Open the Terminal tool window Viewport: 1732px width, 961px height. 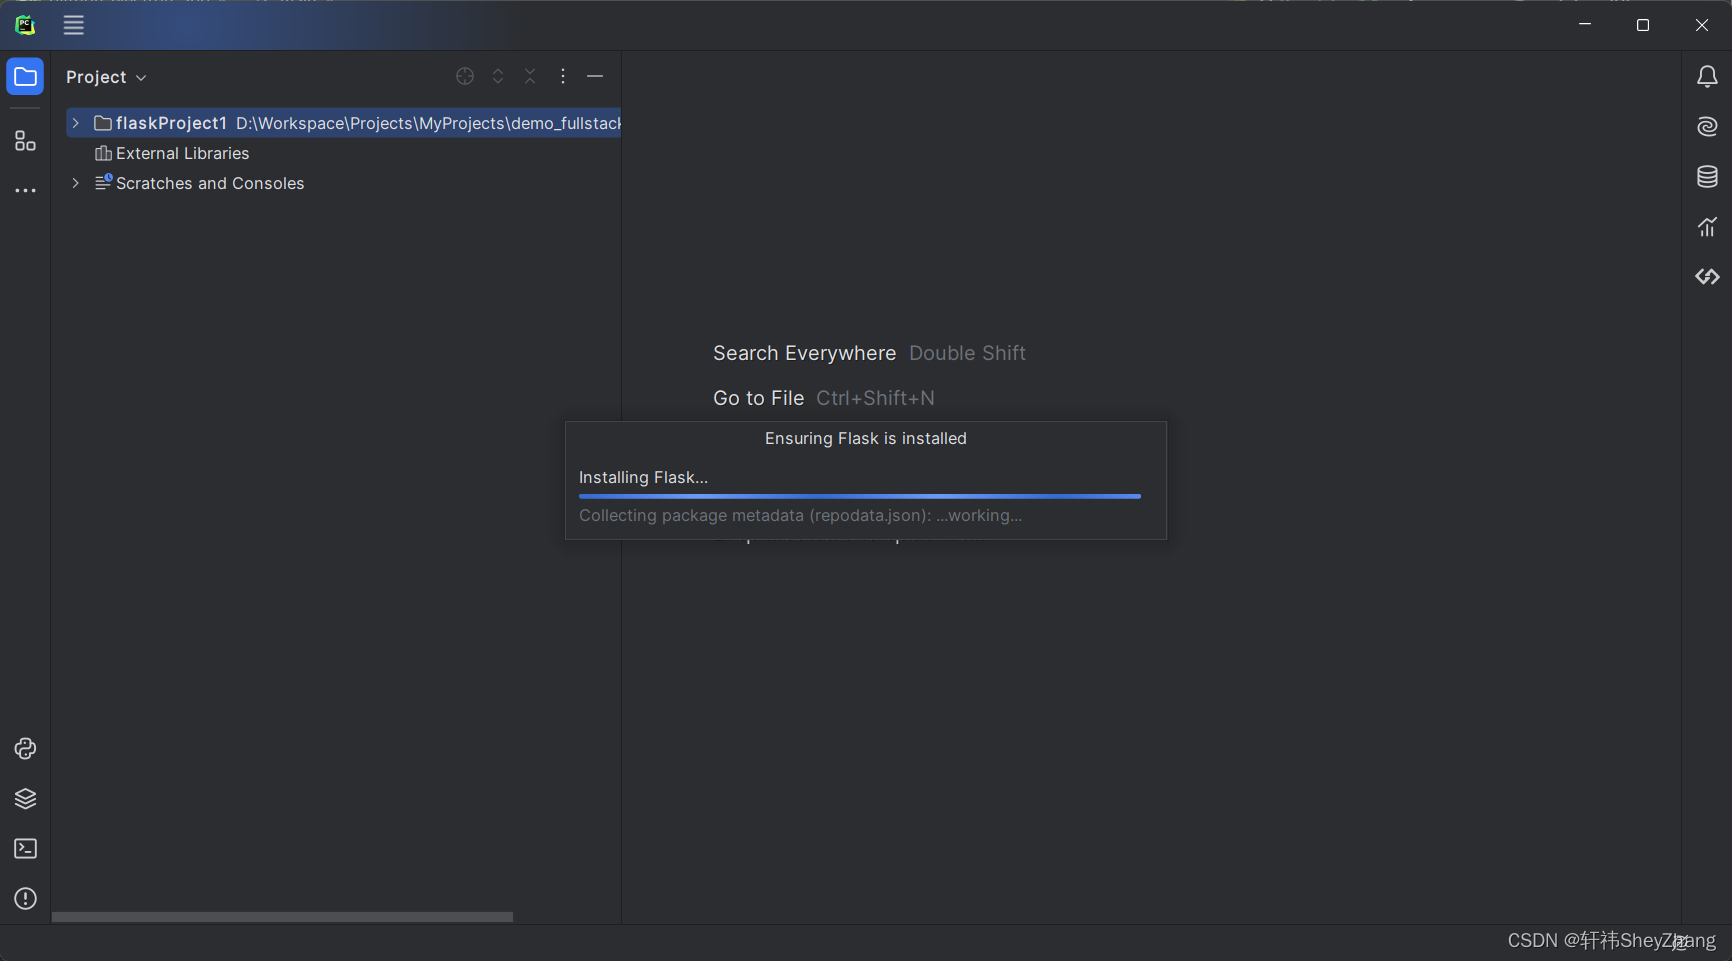pyautogui.click(x=25, y=849)
